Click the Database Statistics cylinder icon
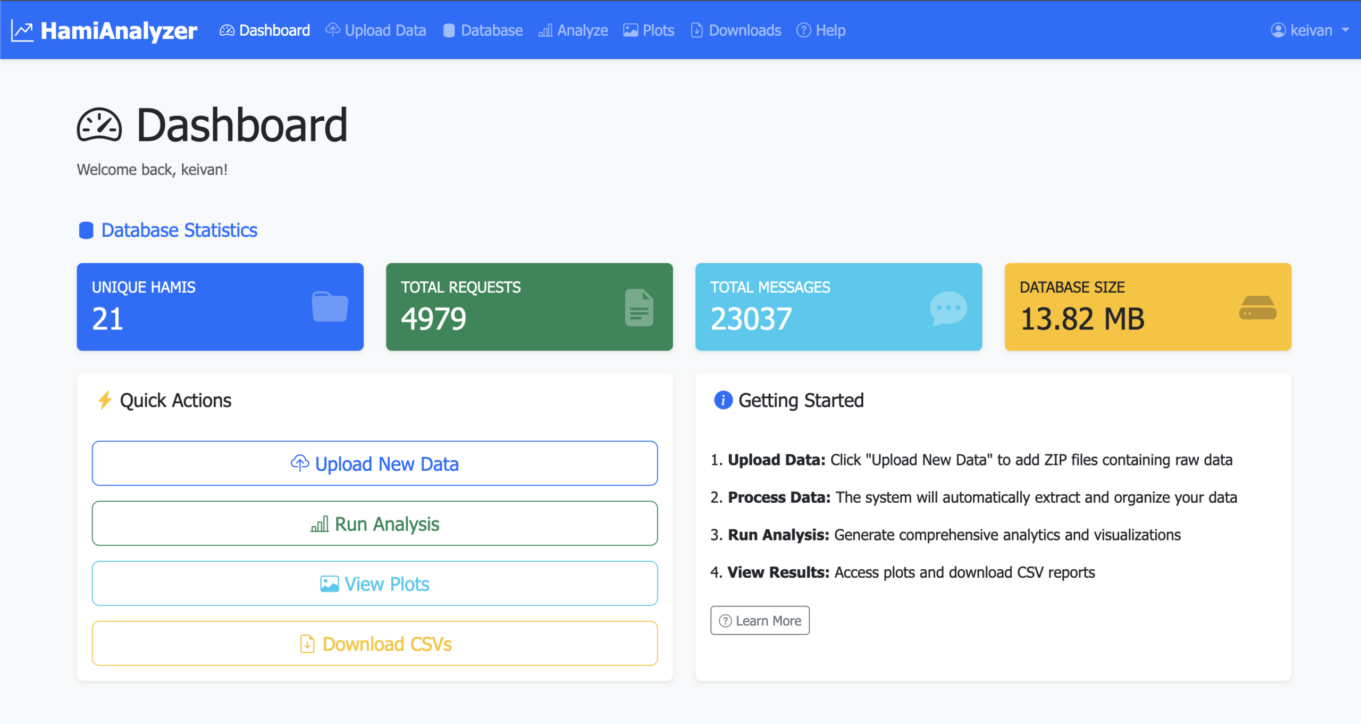The image size is (1361, 724). click(86, 231)
